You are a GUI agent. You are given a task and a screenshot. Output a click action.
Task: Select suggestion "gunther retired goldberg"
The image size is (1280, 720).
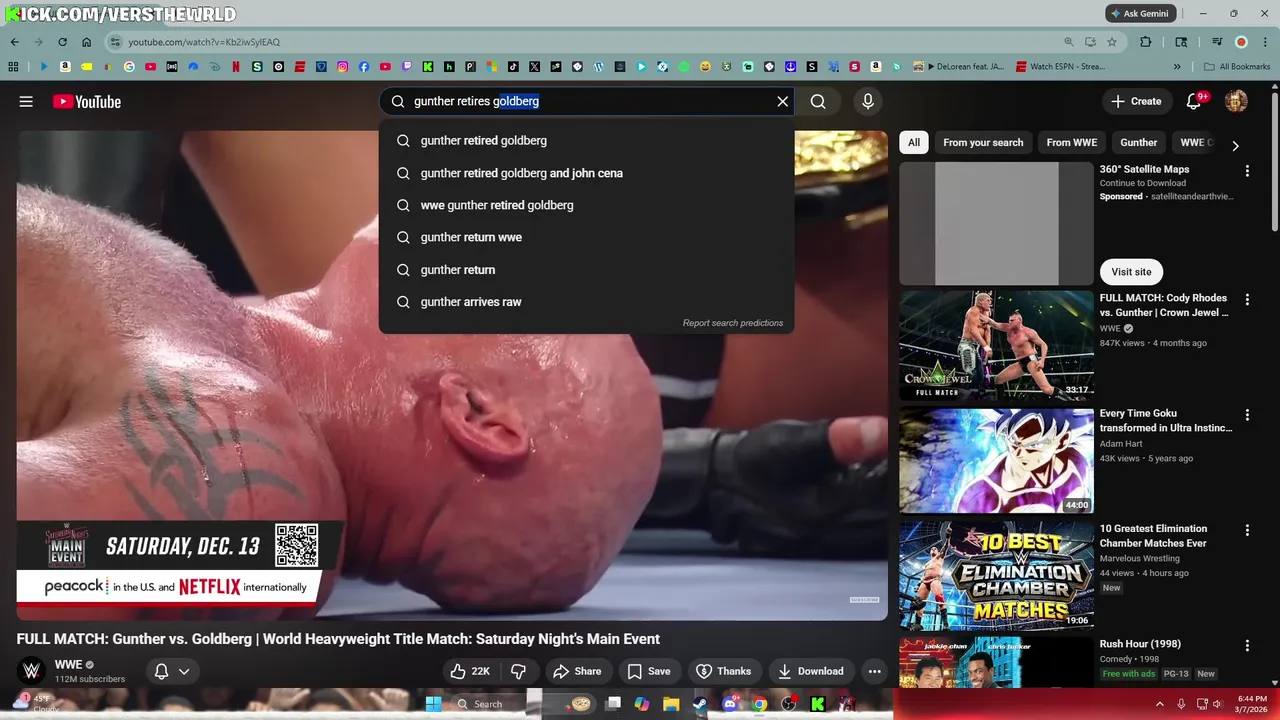(x=586, y=141)
